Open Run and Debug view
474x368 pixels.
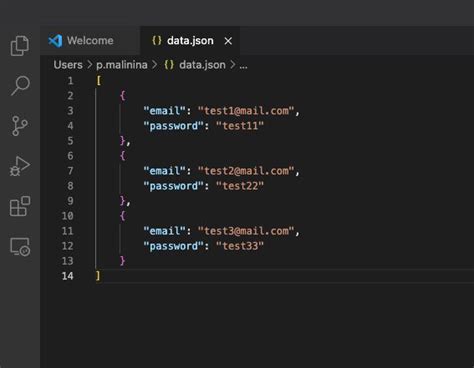[20, 166]
